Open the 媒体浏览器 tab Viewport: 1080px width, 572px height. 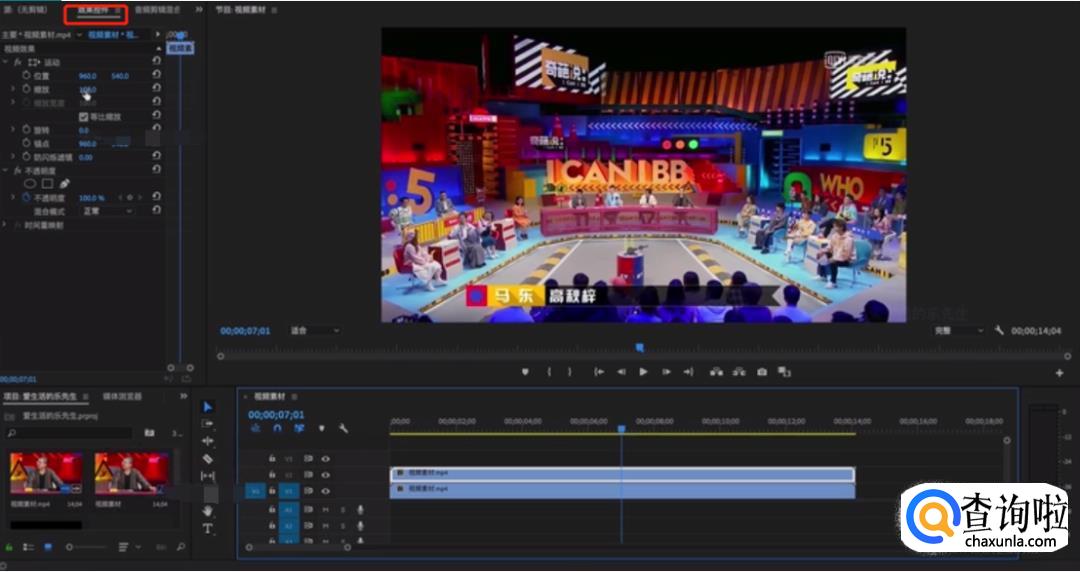click(122, 397)
